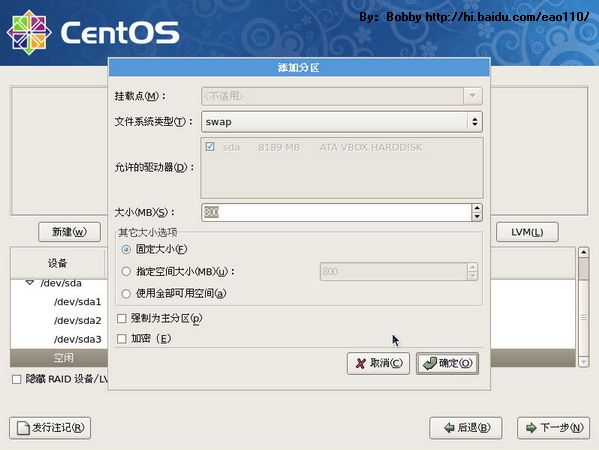
Task: Click the 确定(O) confirm button
Action: click(447, 363)
